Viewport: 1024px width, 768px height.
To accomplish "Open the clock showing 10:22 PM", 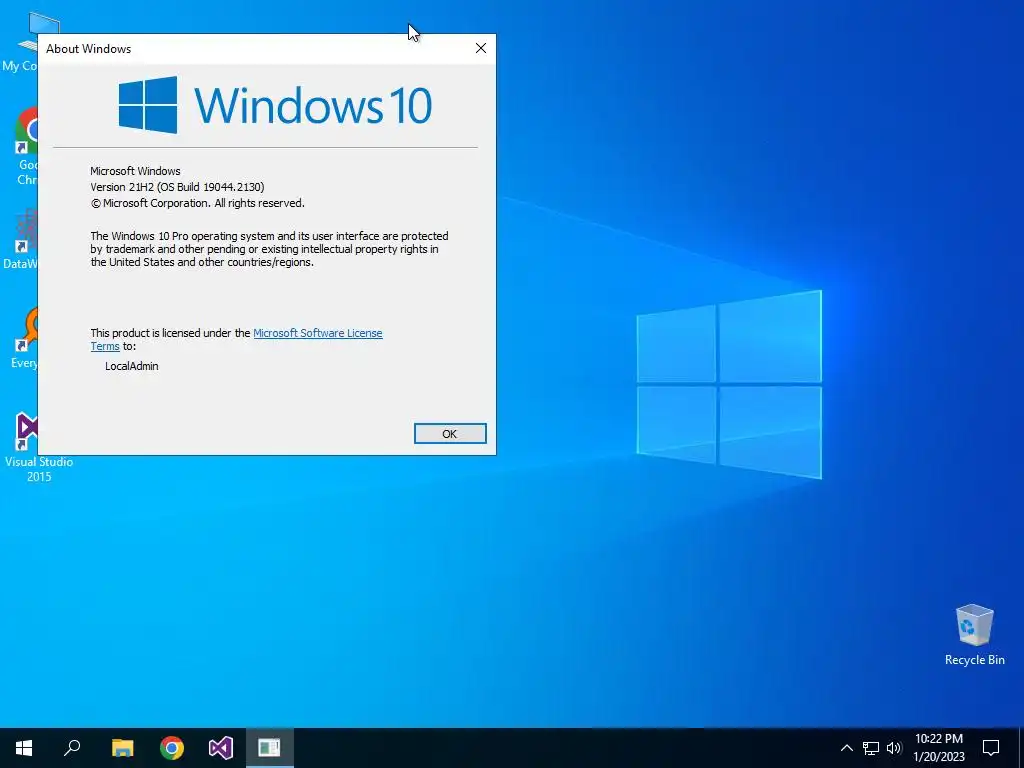I will pyautogui.click(x=939, y=748).
